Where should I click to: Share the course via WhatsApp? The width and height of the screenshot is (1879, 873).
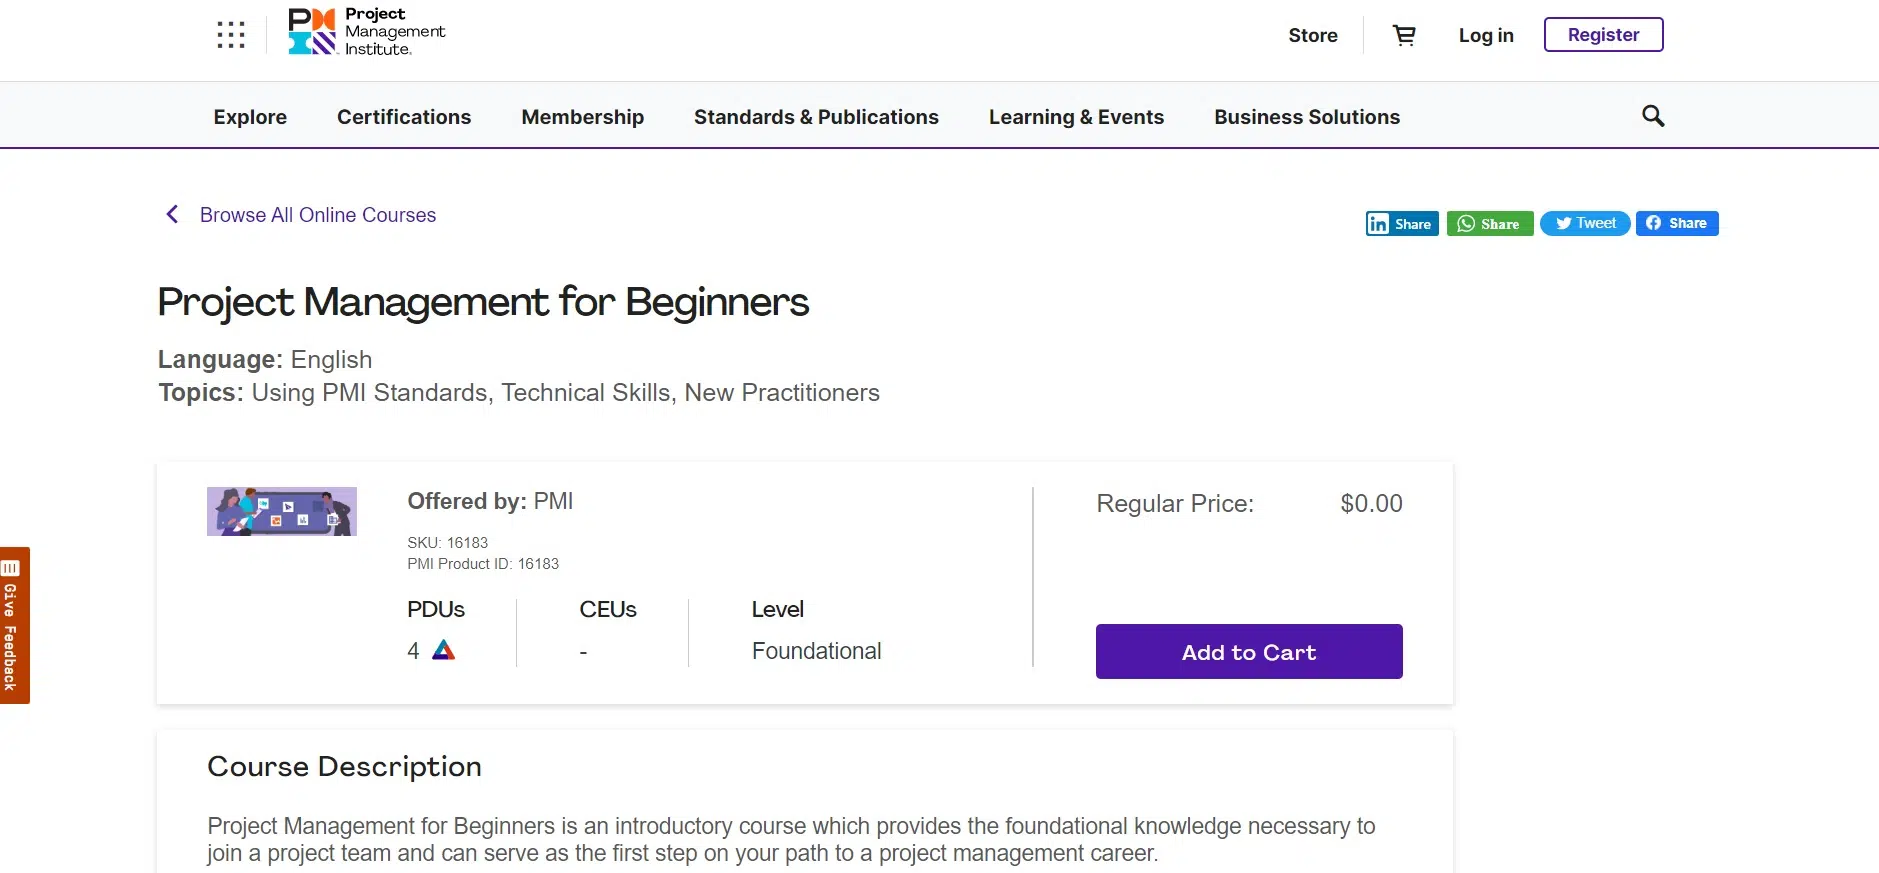pyautogui.click(x=1489, y=224)
